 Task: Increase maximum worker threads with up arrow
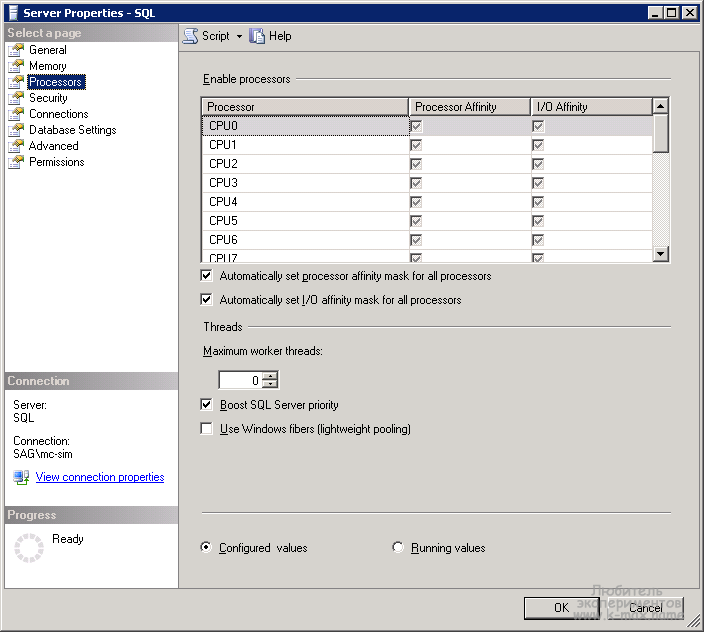click(270, 376)
